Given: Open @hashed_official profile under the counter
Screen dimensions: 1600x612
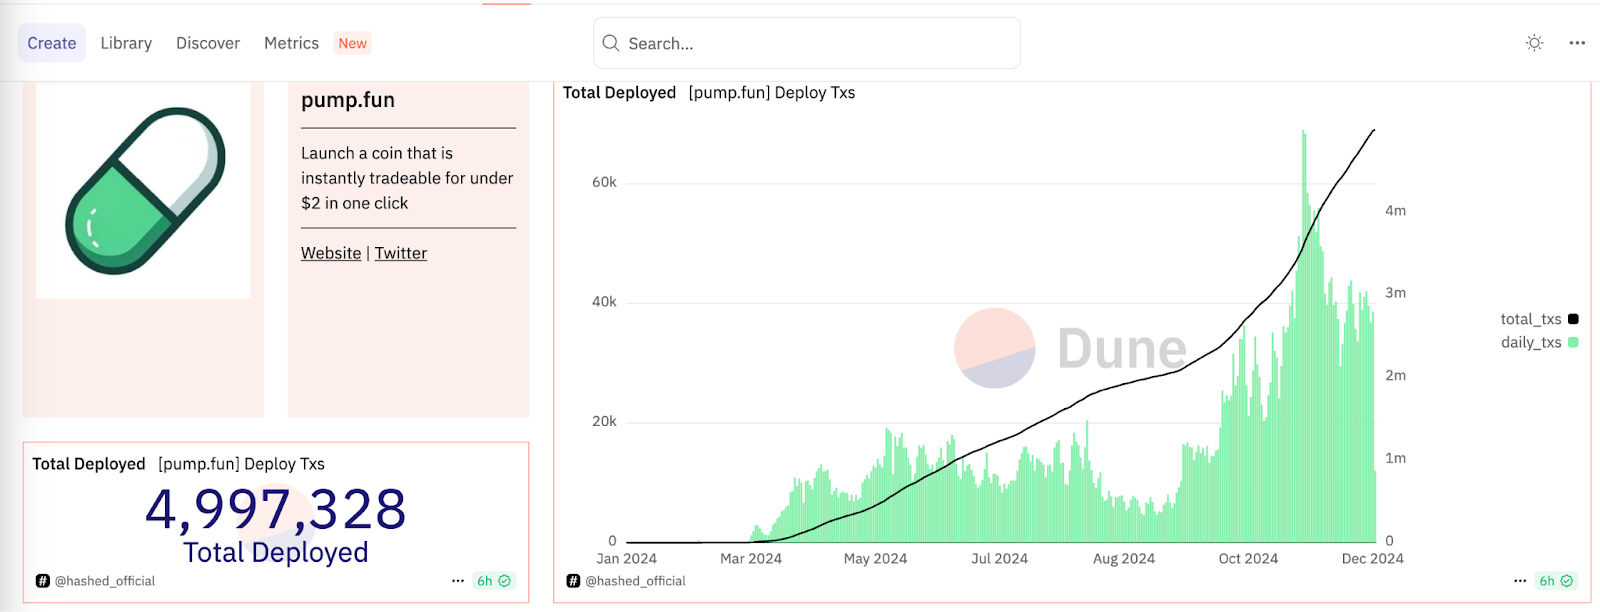Looking at the screenshot, I should (105, 581).
